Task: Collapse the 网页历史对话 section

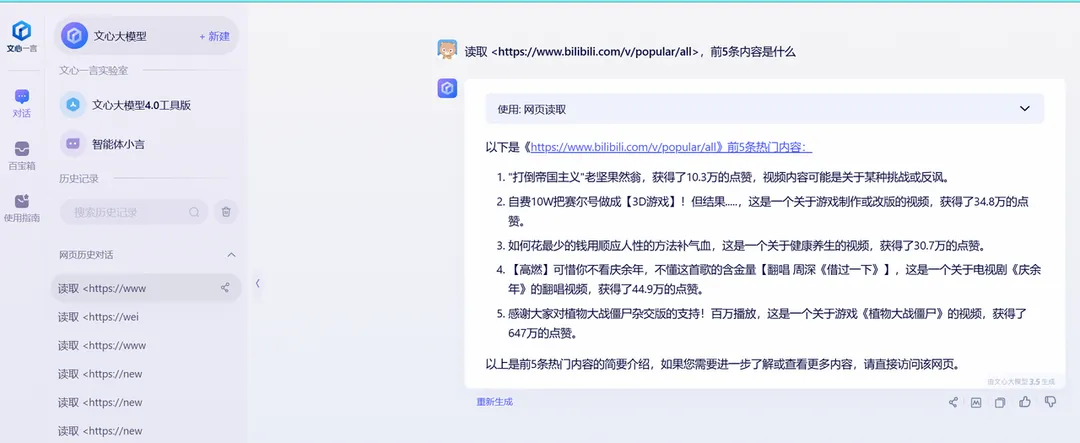Action: 231,255
